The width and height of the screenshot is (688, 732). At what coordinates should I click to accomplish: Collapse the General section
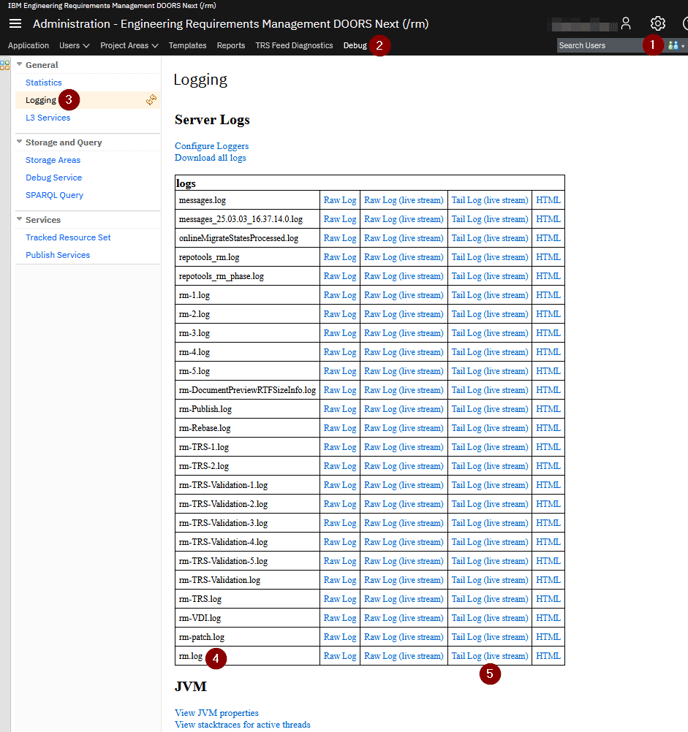pyautogui.click(x=19, y=64)
